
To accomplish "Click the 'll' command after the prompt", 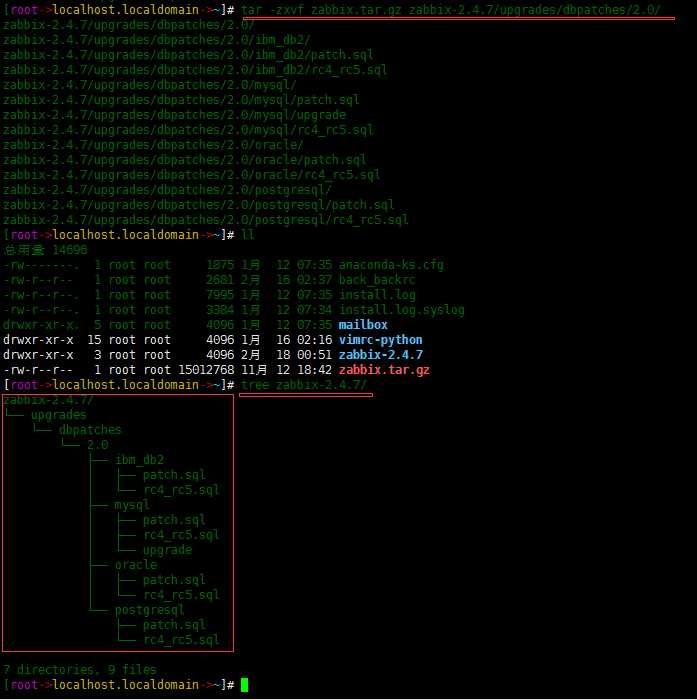I will [x=248, y=235].
